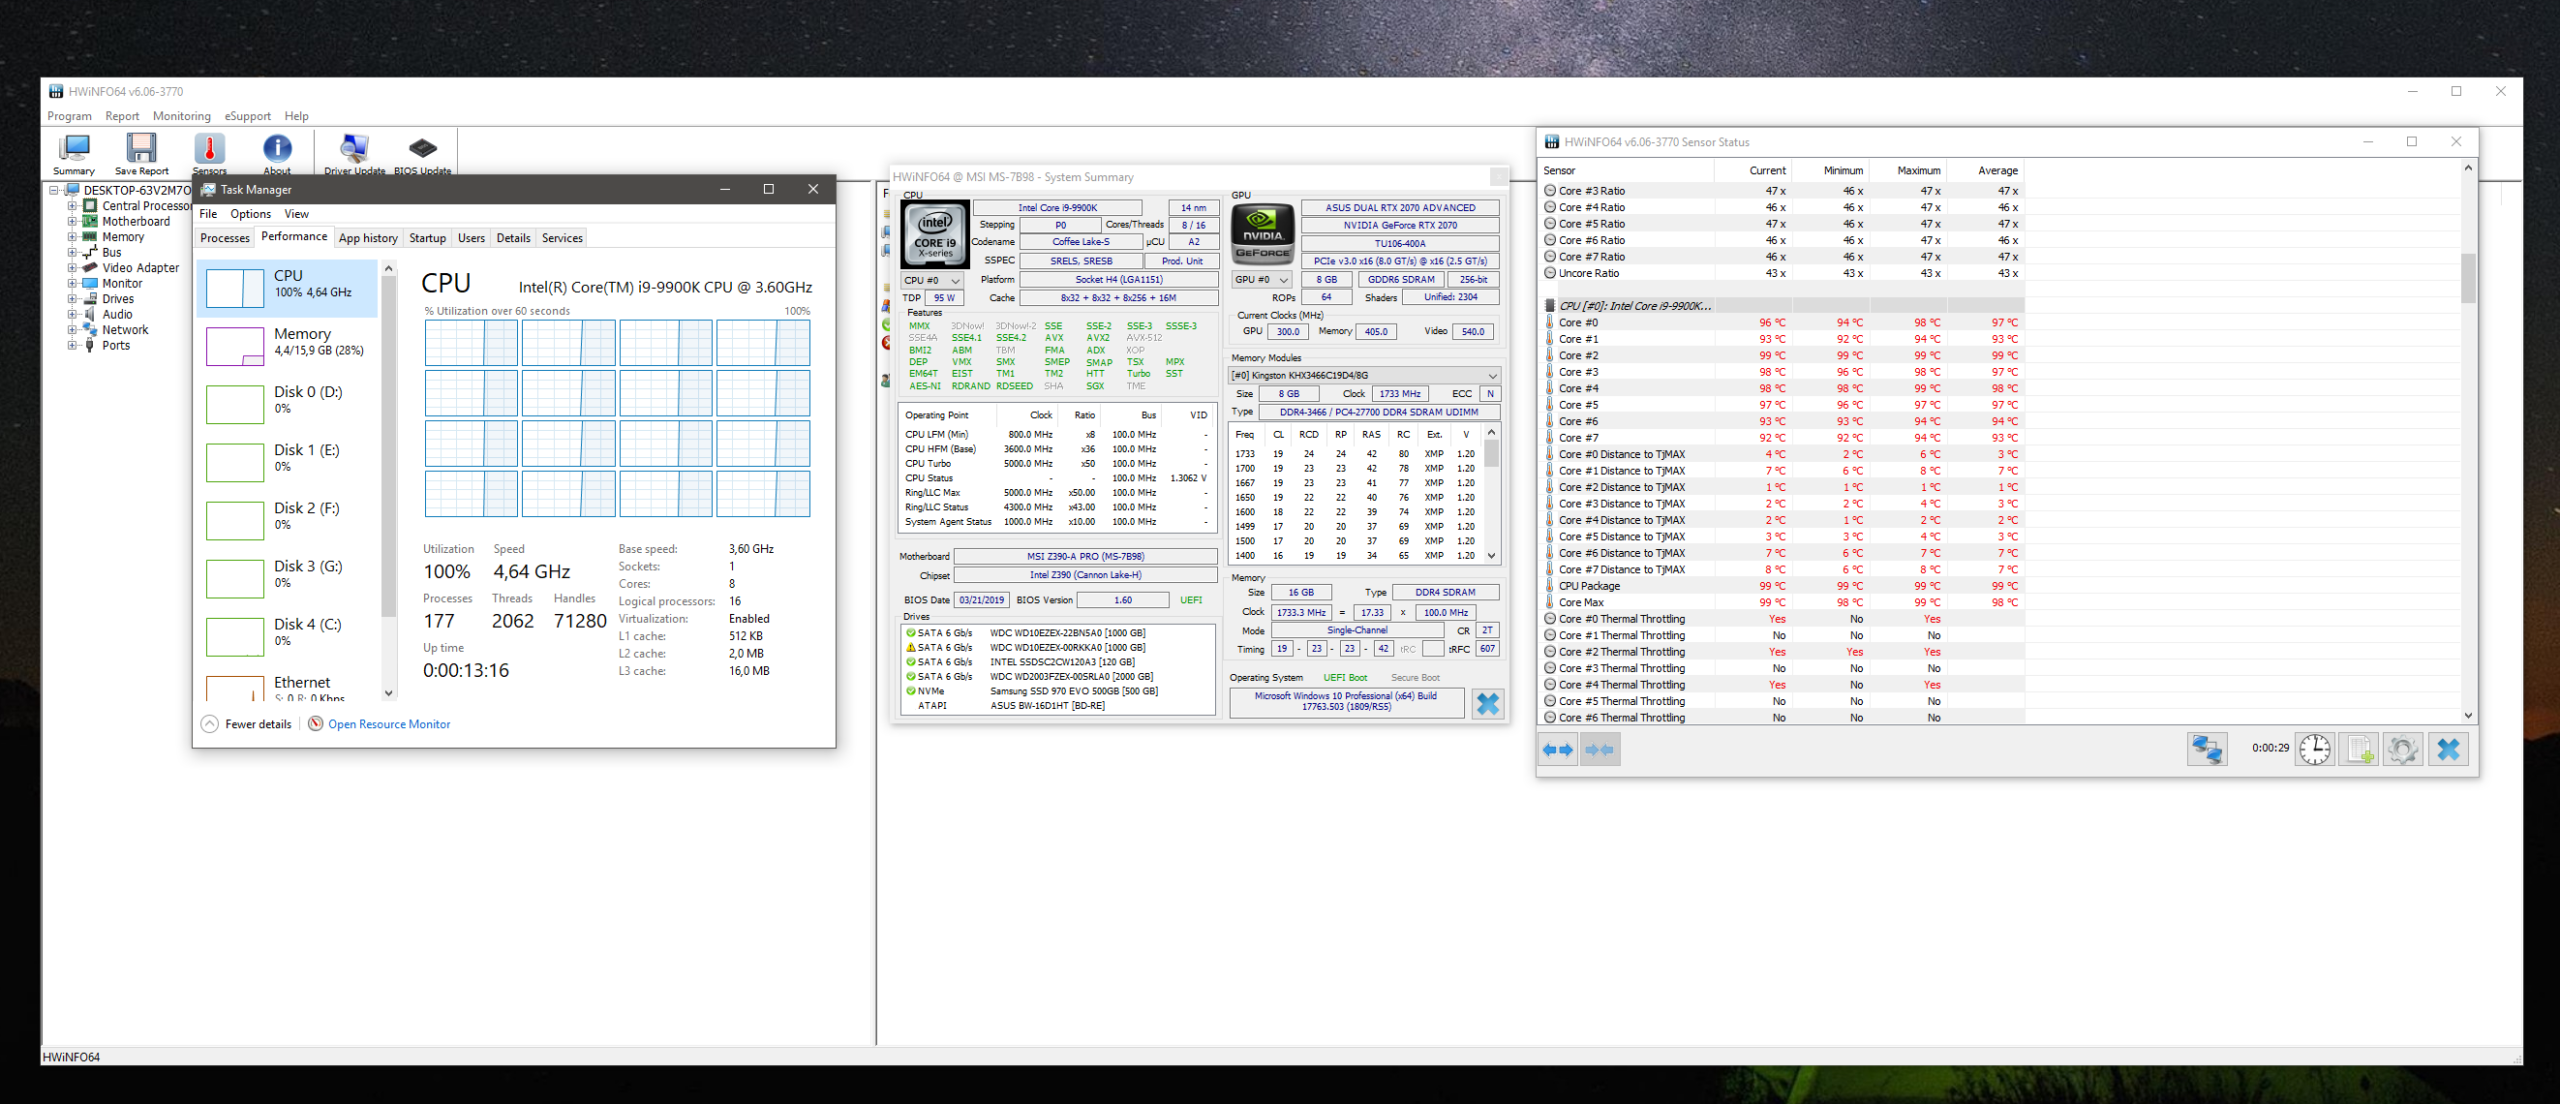Expand the Memory node in HWiNFO sidebar tree
Viewport: 2560px width, 1104px height.
coord(71,237)
